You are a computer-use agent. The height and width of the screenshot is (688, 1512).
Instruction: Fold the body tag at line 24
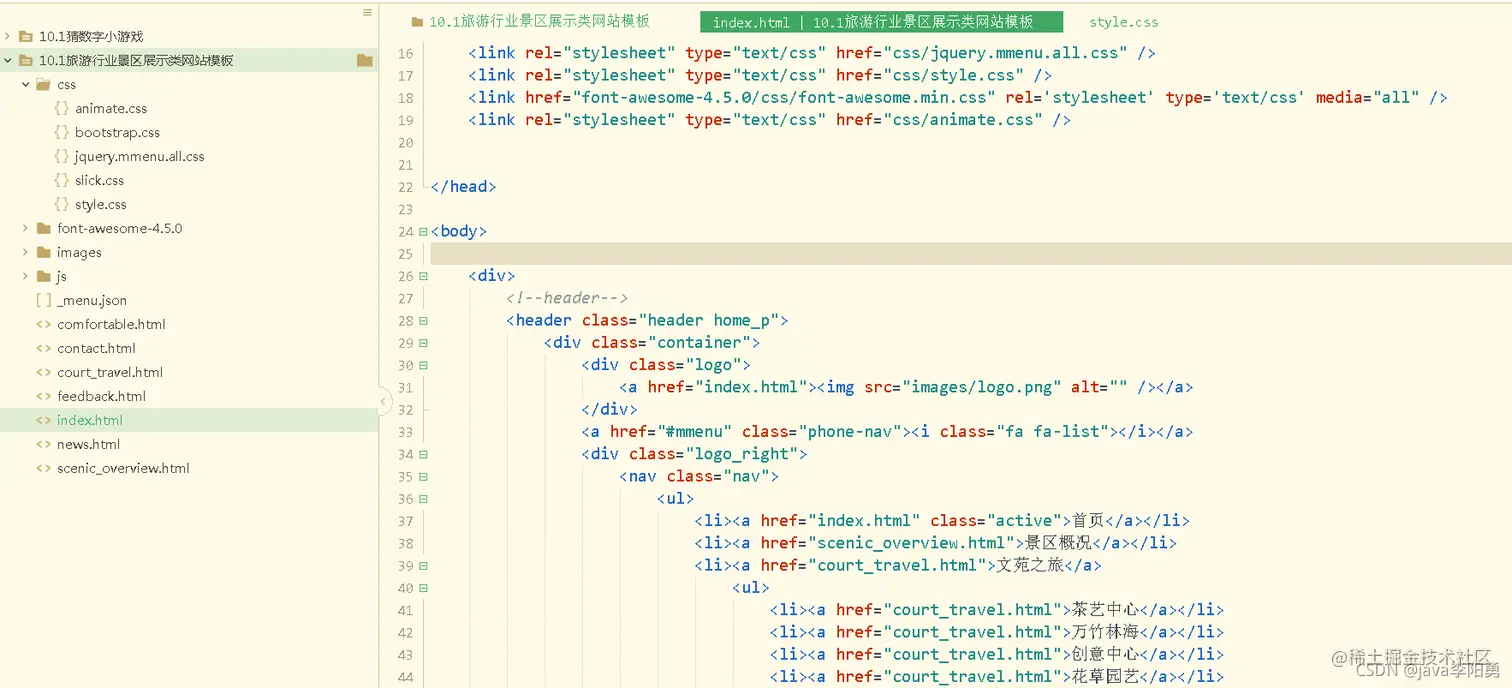(x=423, y=231)
